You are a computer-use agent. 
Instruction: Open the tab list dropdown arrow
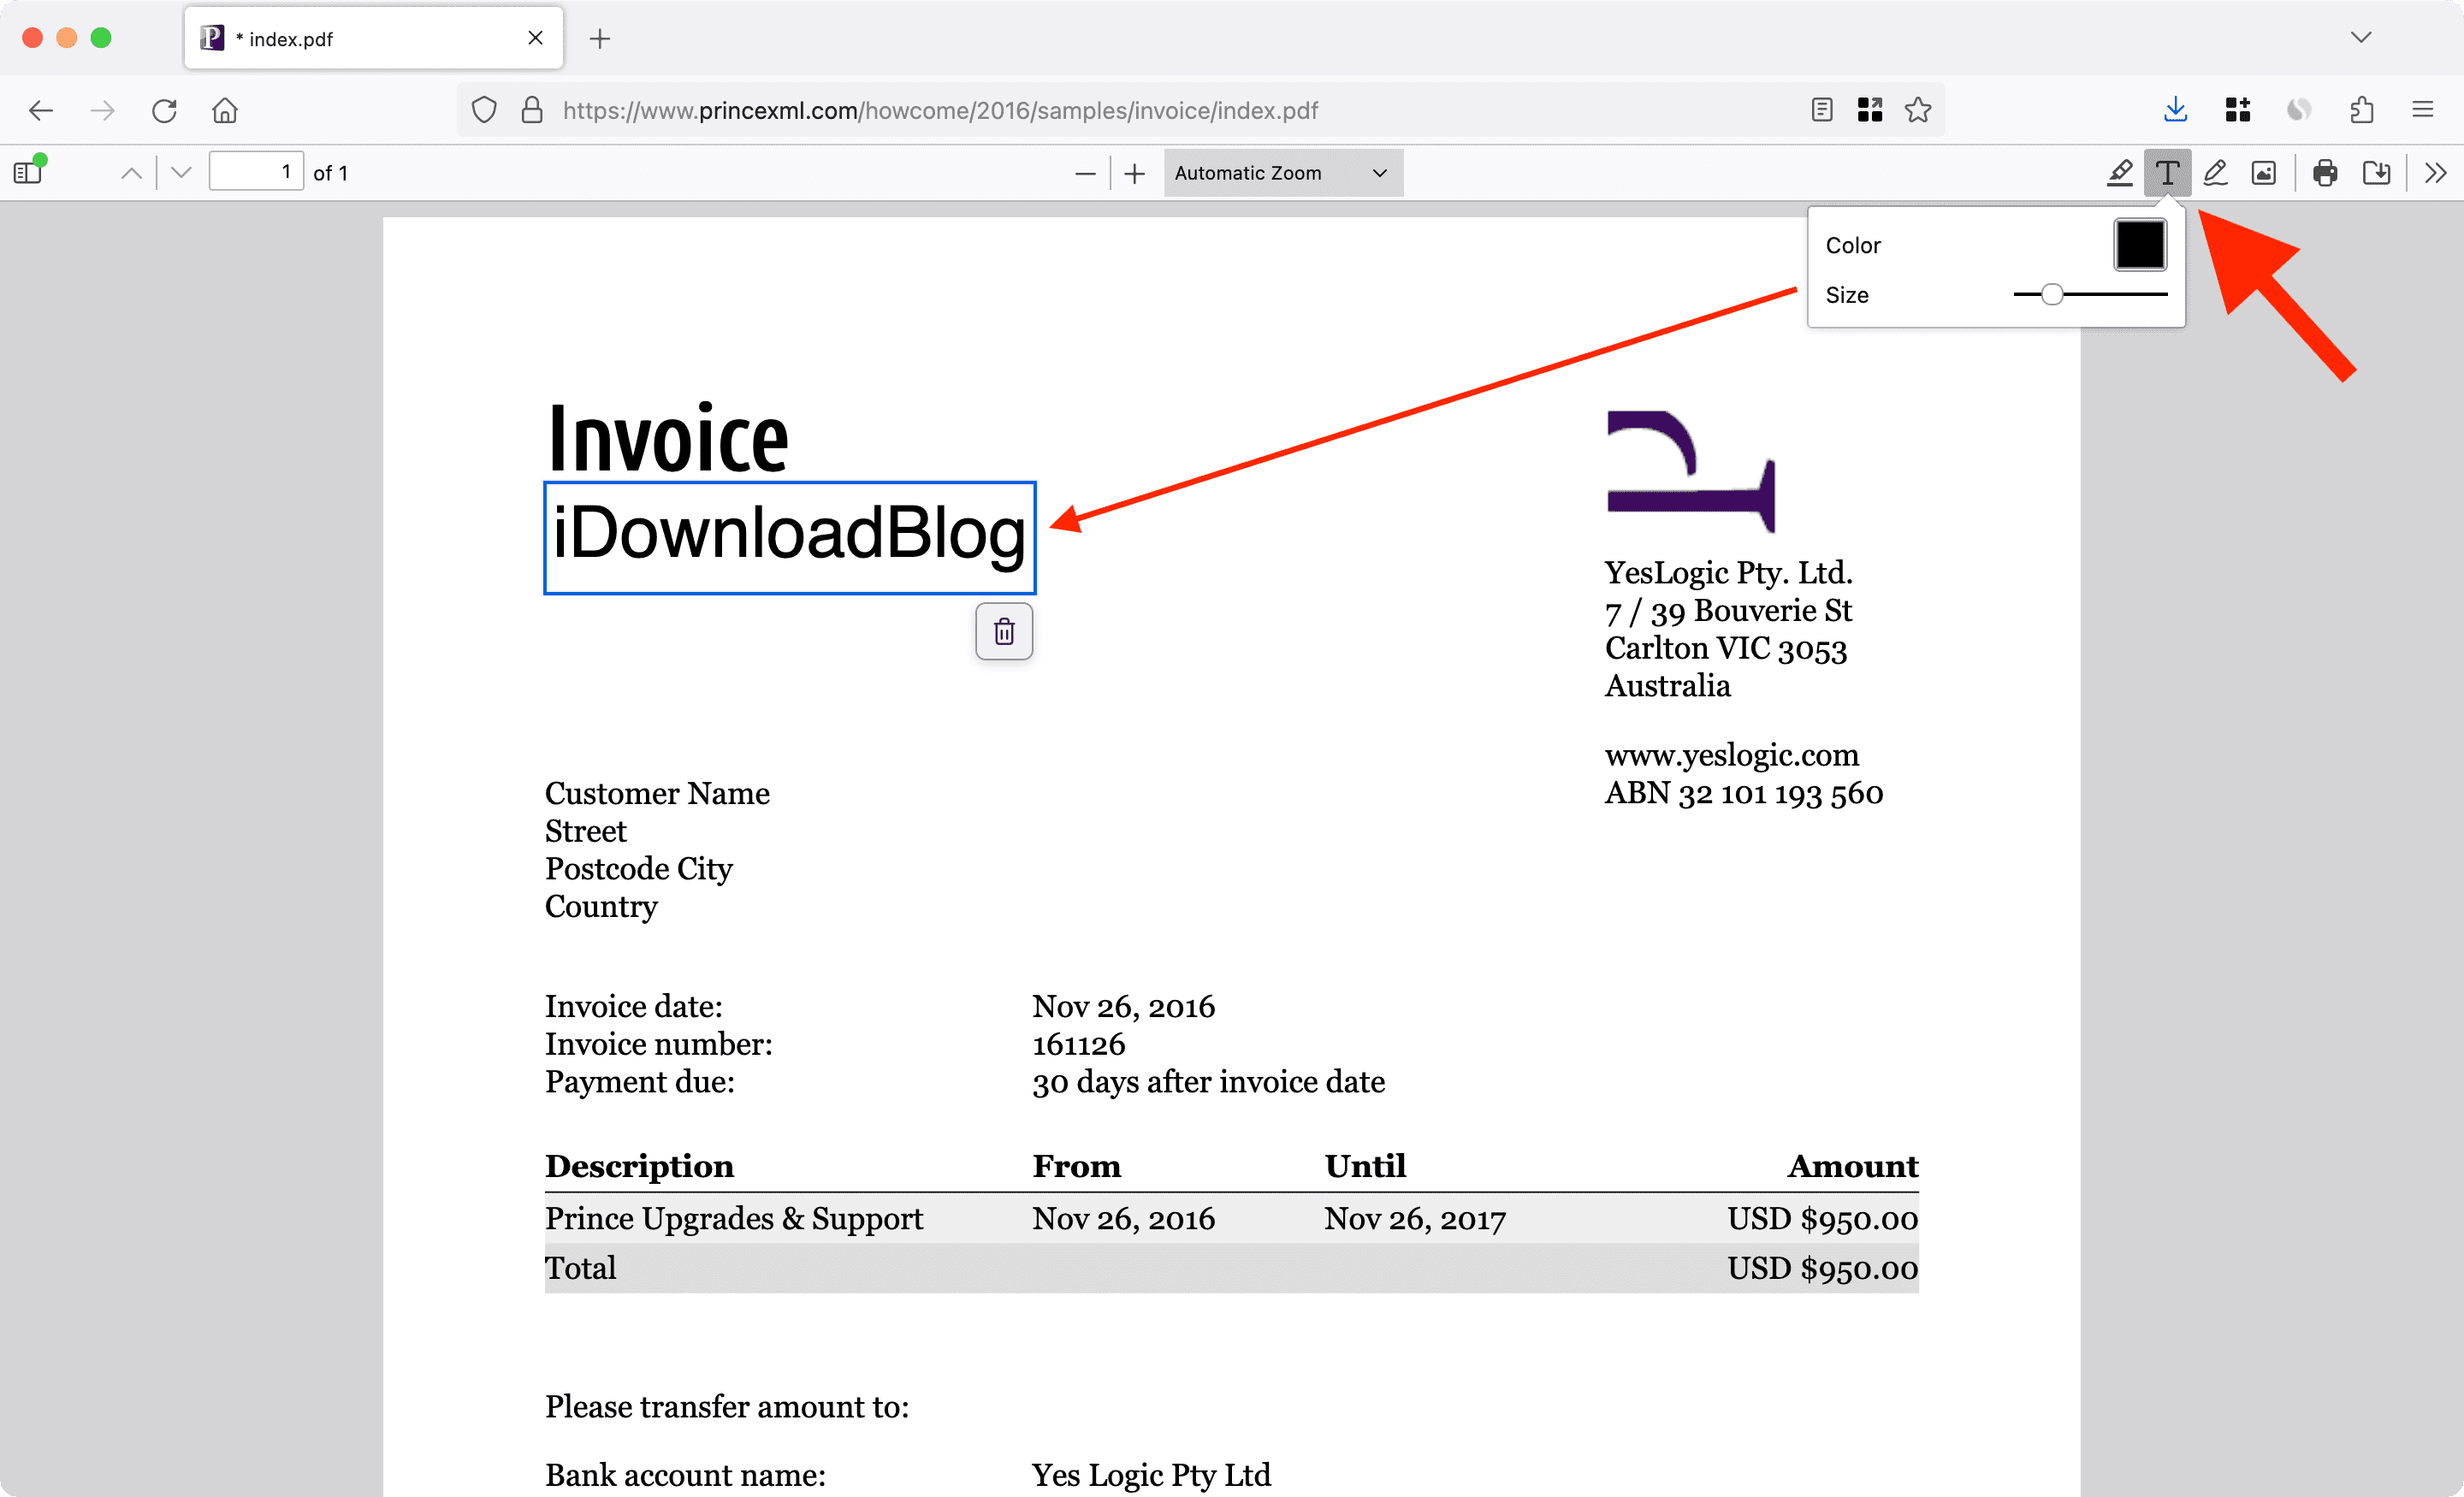(2362, 37)
